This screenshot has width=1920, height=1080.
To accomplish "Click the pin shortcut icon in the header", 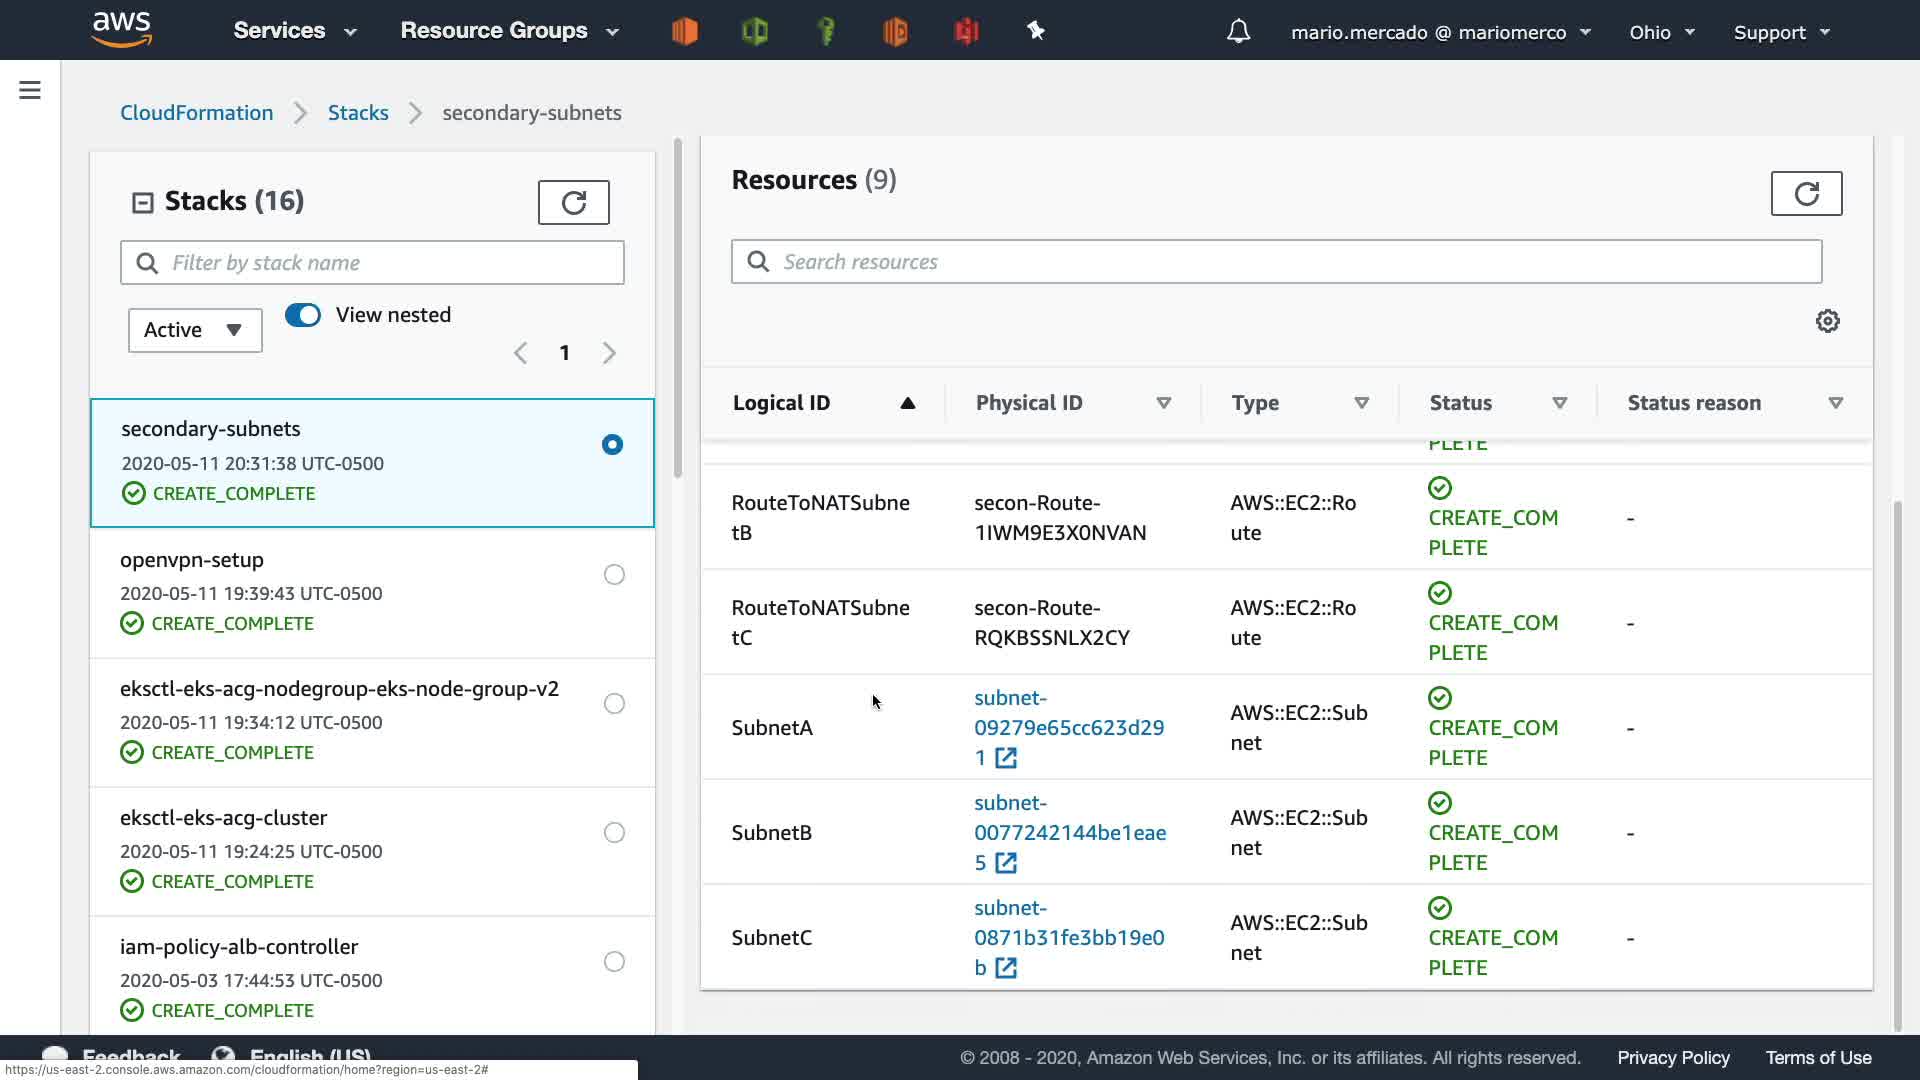I will 1036,32.
